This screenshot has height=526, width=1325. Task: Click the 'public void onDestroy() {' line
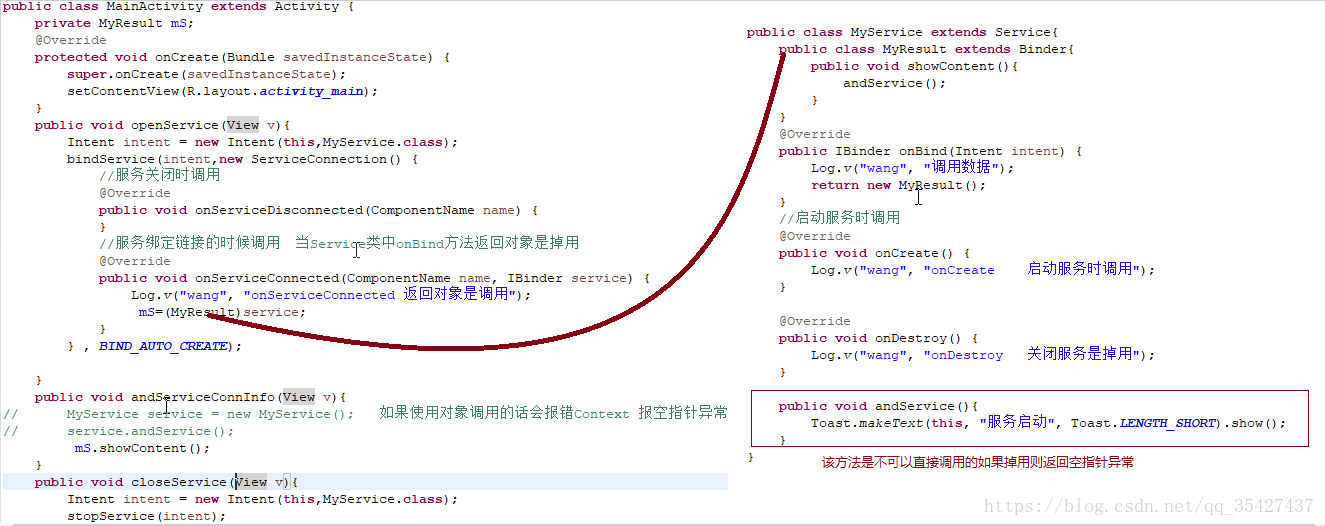pyautogui.click(x=878, y=338)
